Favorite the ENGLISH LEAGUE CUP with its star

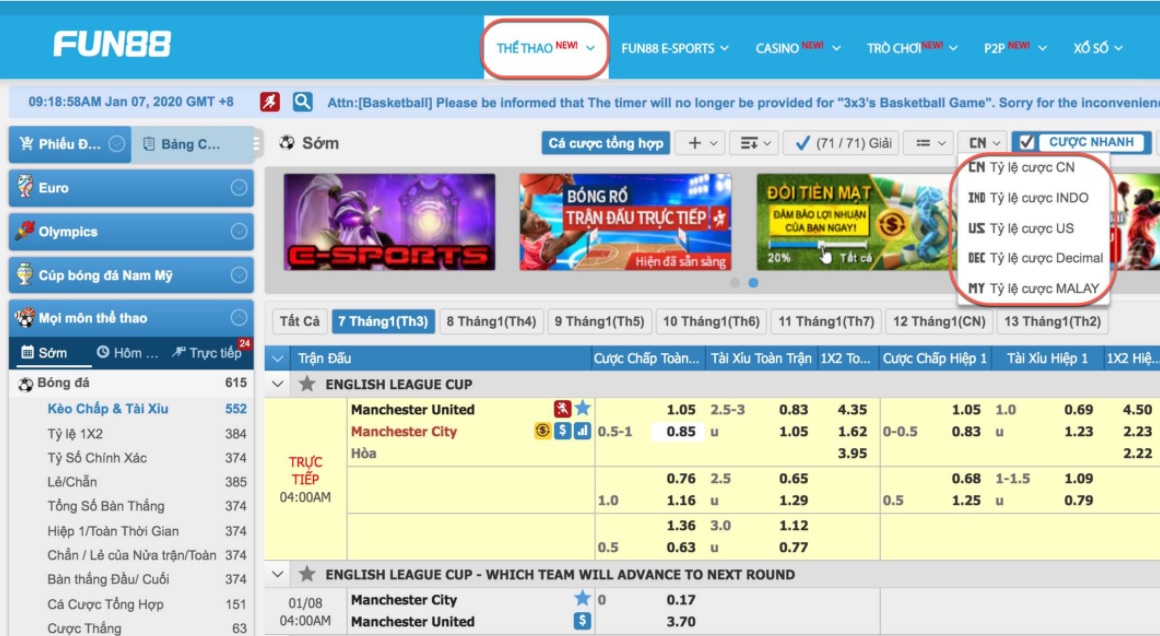(x=307, y=384)
